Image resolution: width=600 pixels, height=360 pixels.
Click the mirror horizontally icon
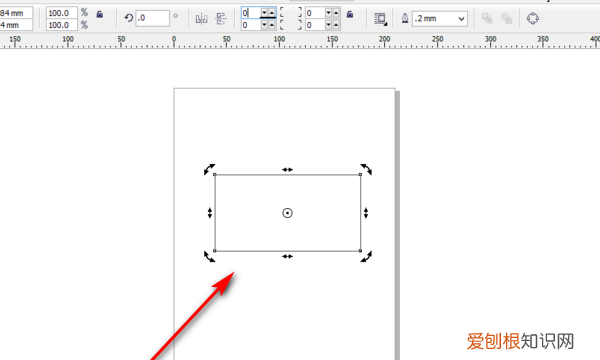pyautogui.click(x=201, y=18)
